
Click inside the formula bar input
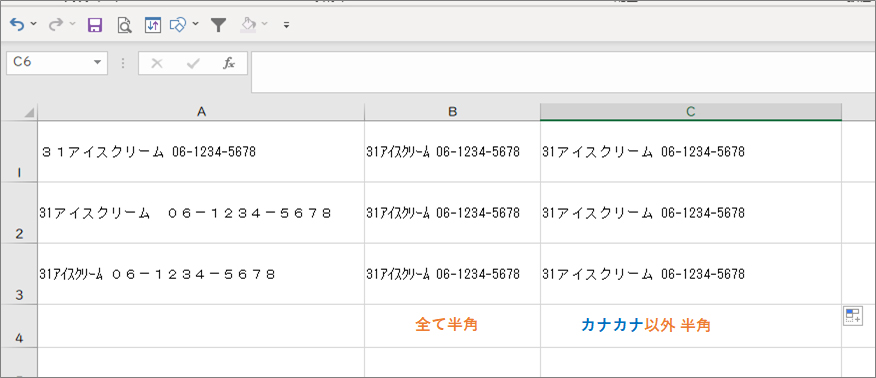tap(563, 71)
